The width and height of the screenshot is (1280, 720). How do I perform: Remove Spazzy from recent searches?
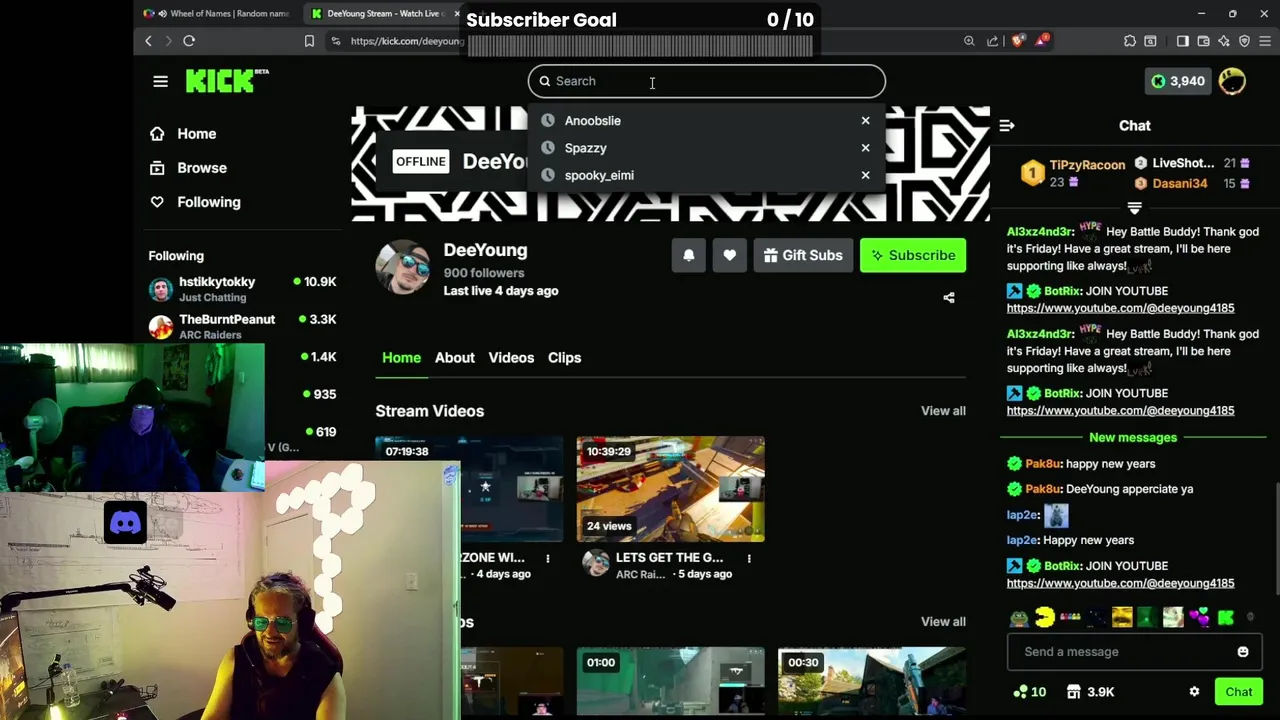[x=865, y=148]
